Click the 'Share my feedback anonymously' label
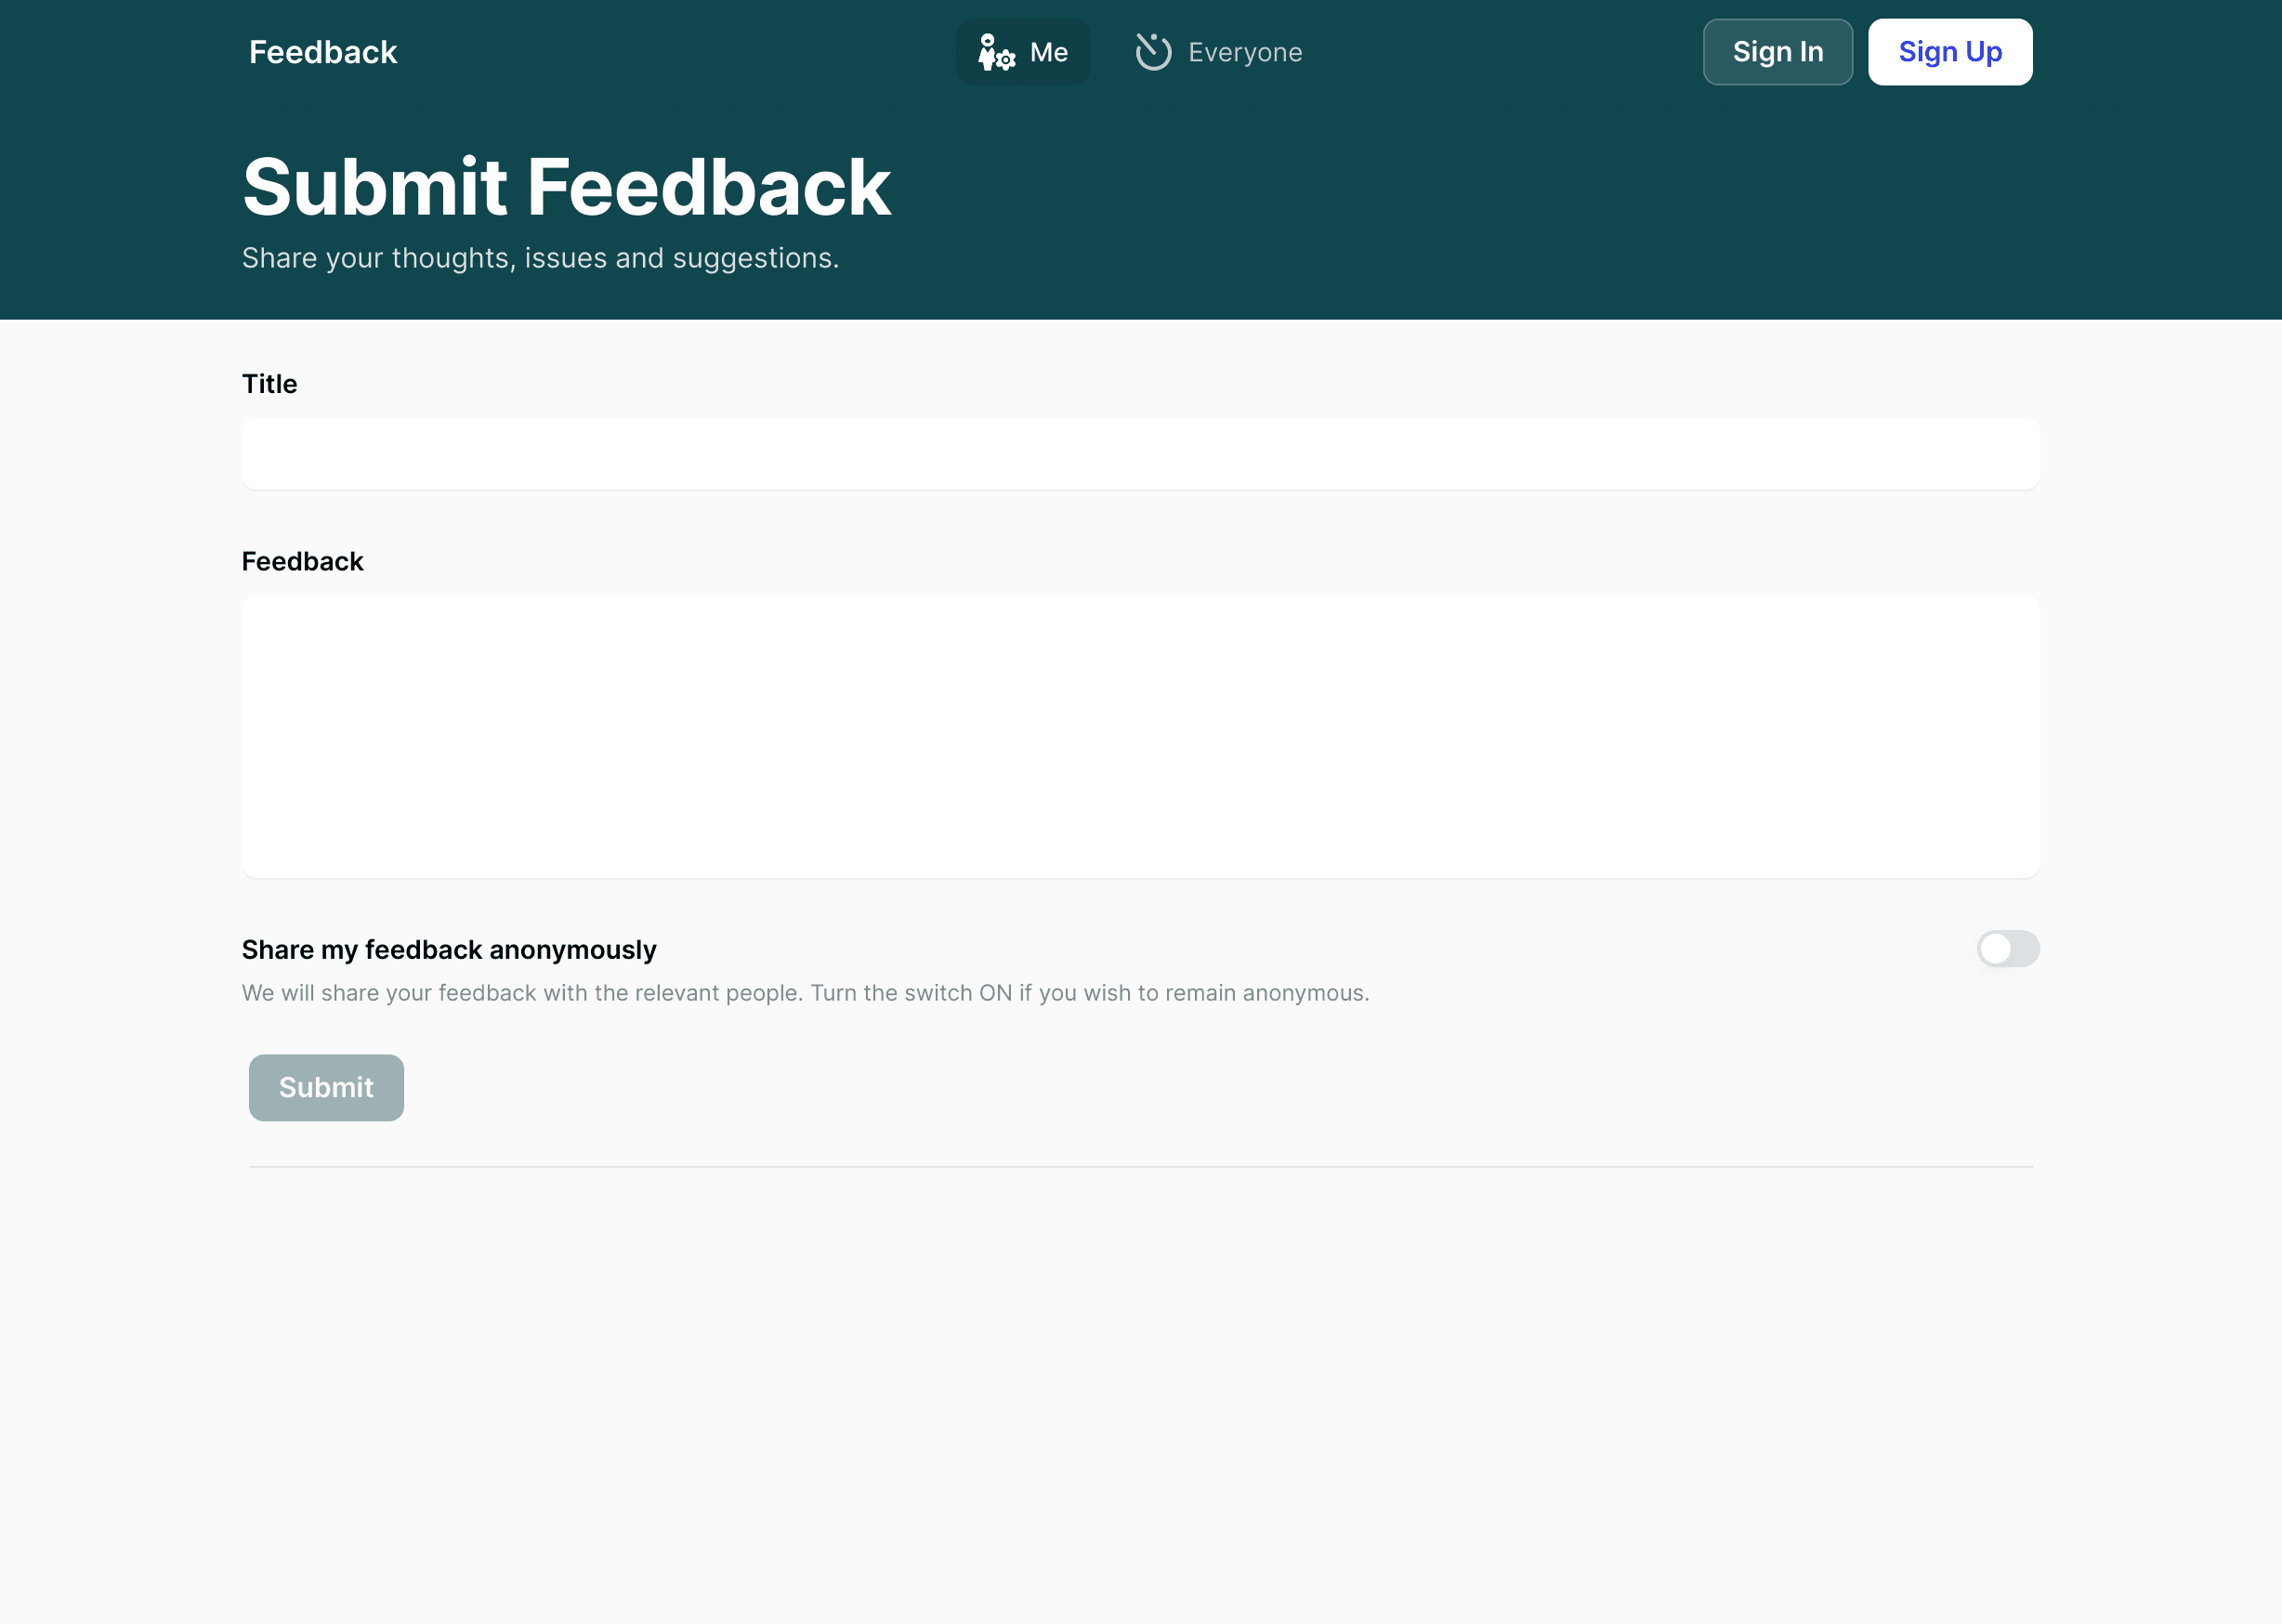The width and height of the screenshot is (2282, 1624). [x=449, y=950]
